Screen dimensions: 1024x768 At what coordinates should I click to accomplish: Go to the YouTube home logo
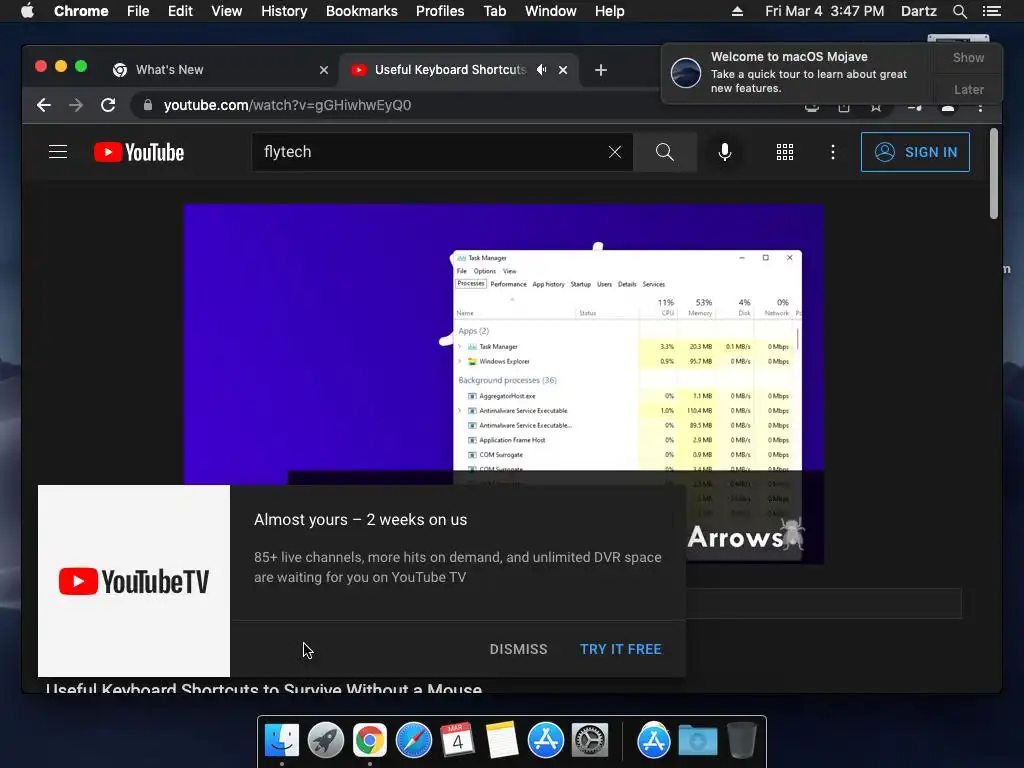pyautogui.click(x=139, y=152)
